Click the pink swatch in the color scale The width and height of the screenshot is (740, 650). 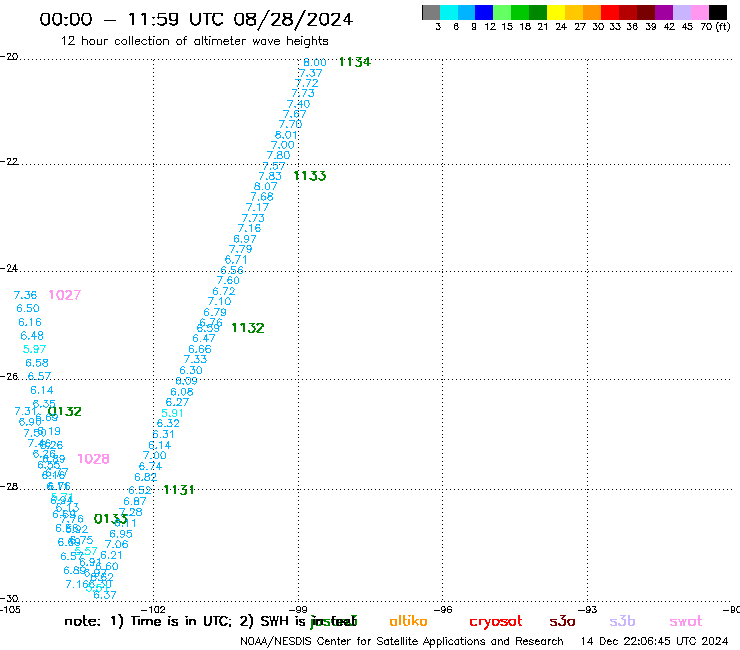point(700,12)
